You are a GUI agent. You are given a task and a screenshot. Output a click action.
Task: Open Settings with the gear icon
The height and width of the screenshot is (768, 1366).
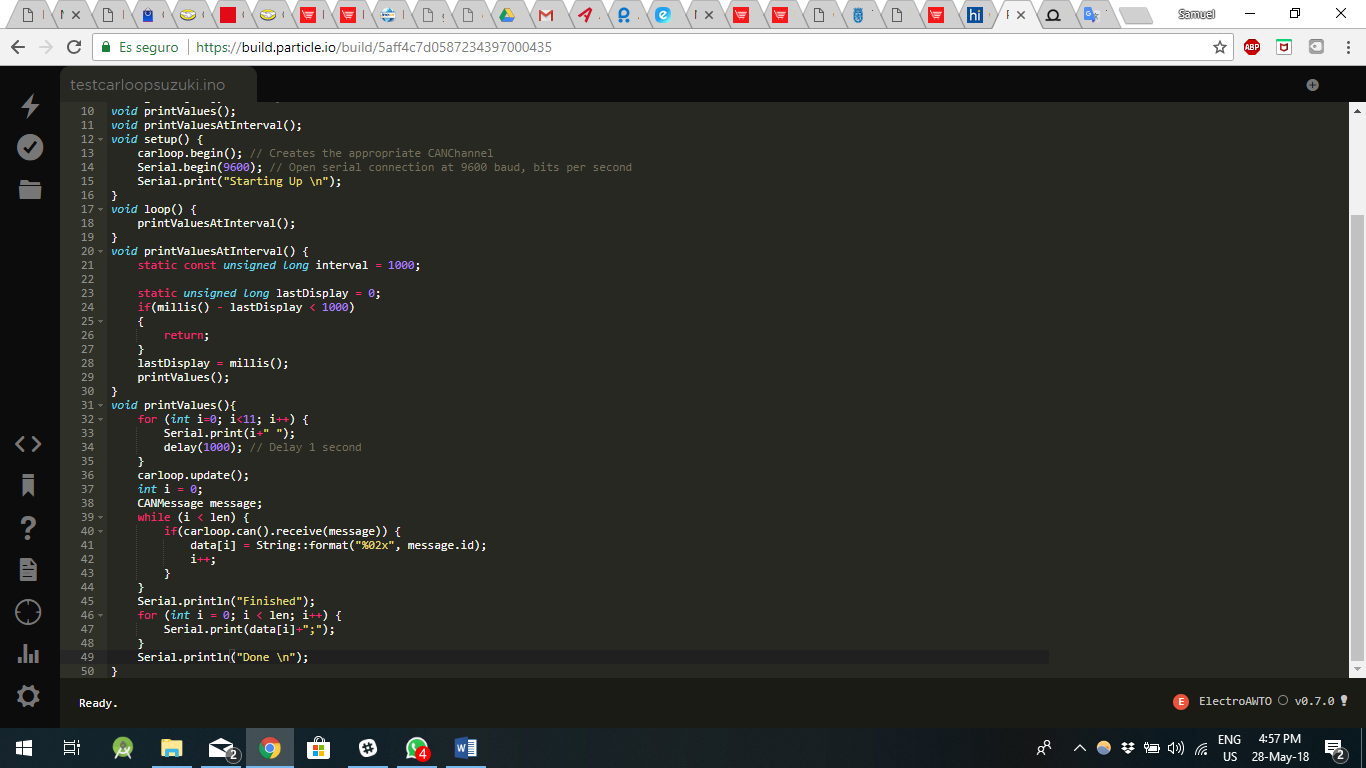[x=29, y=696]
